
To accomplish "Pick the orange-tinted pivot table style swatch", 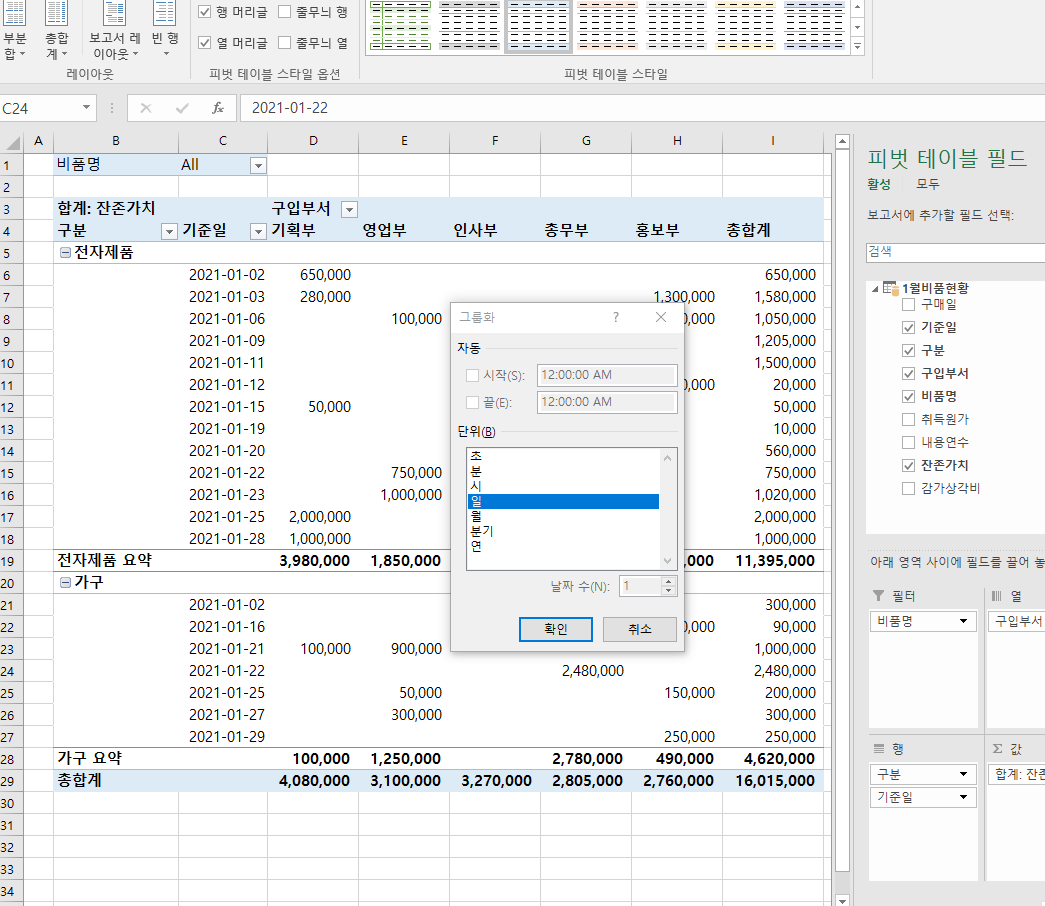I will [x=607, y=26].
